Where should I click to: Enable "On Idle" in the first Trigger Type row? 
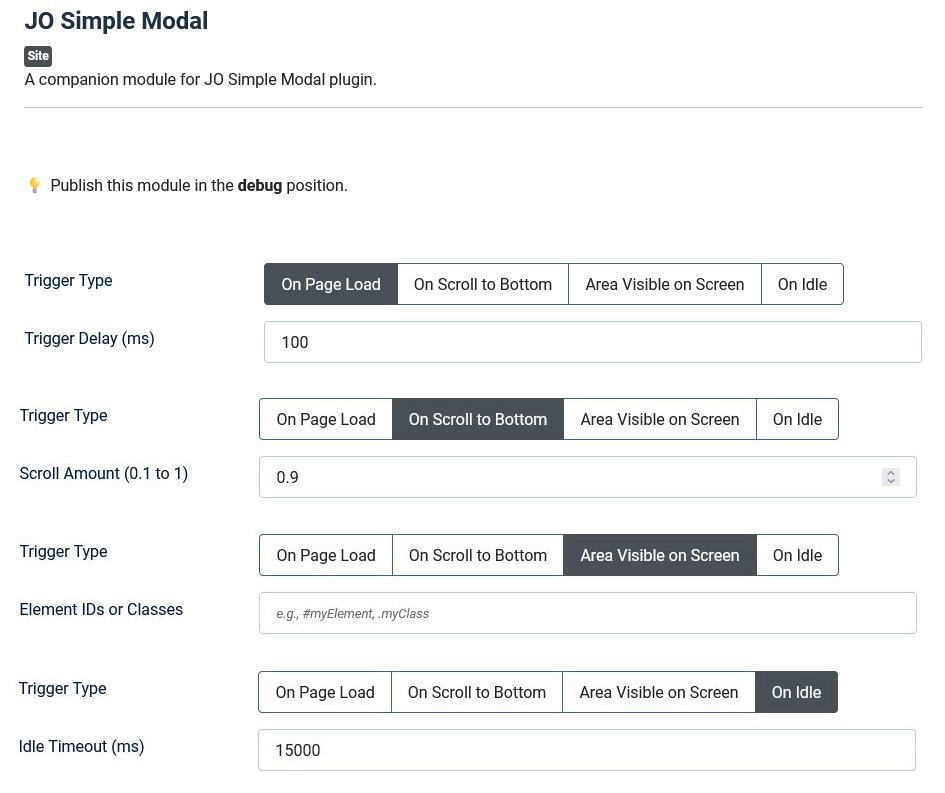(802, 284)
